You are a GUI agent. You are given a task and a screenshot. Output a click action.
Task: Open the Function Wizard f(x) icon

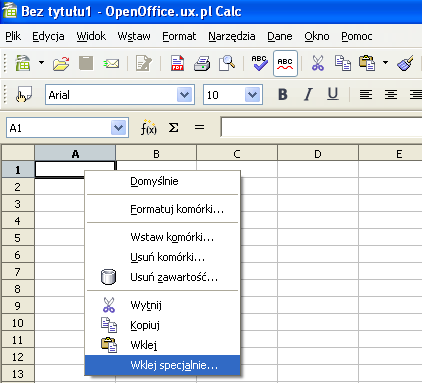(148, 128)
